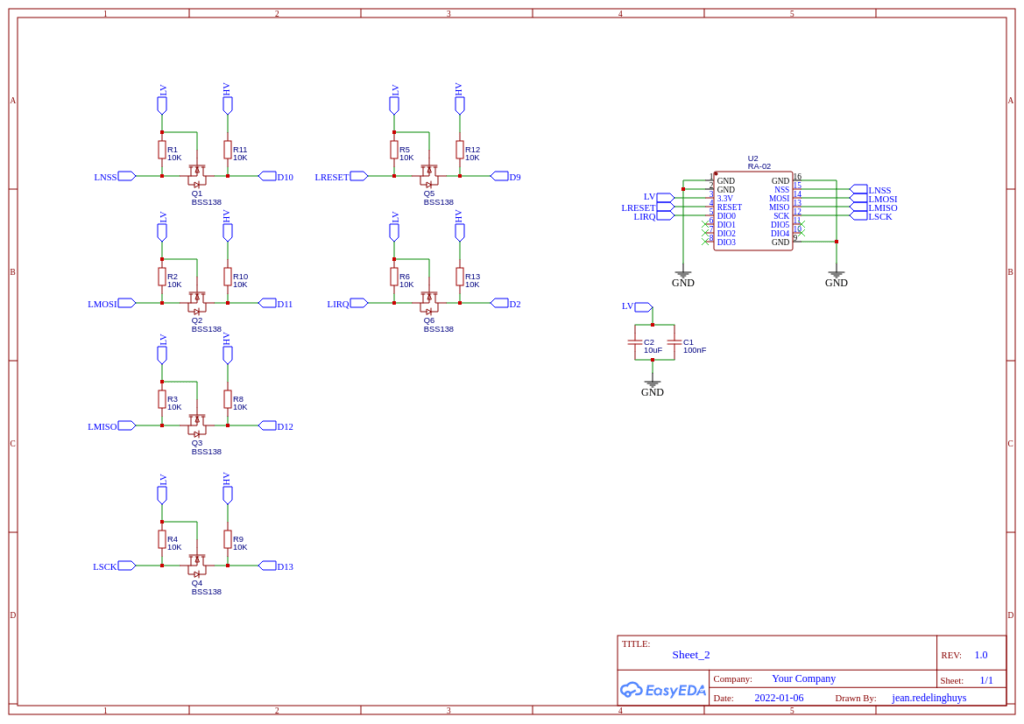Click the EasyEDA logo in title block
1024x724 pixels.
pos(663,690)
